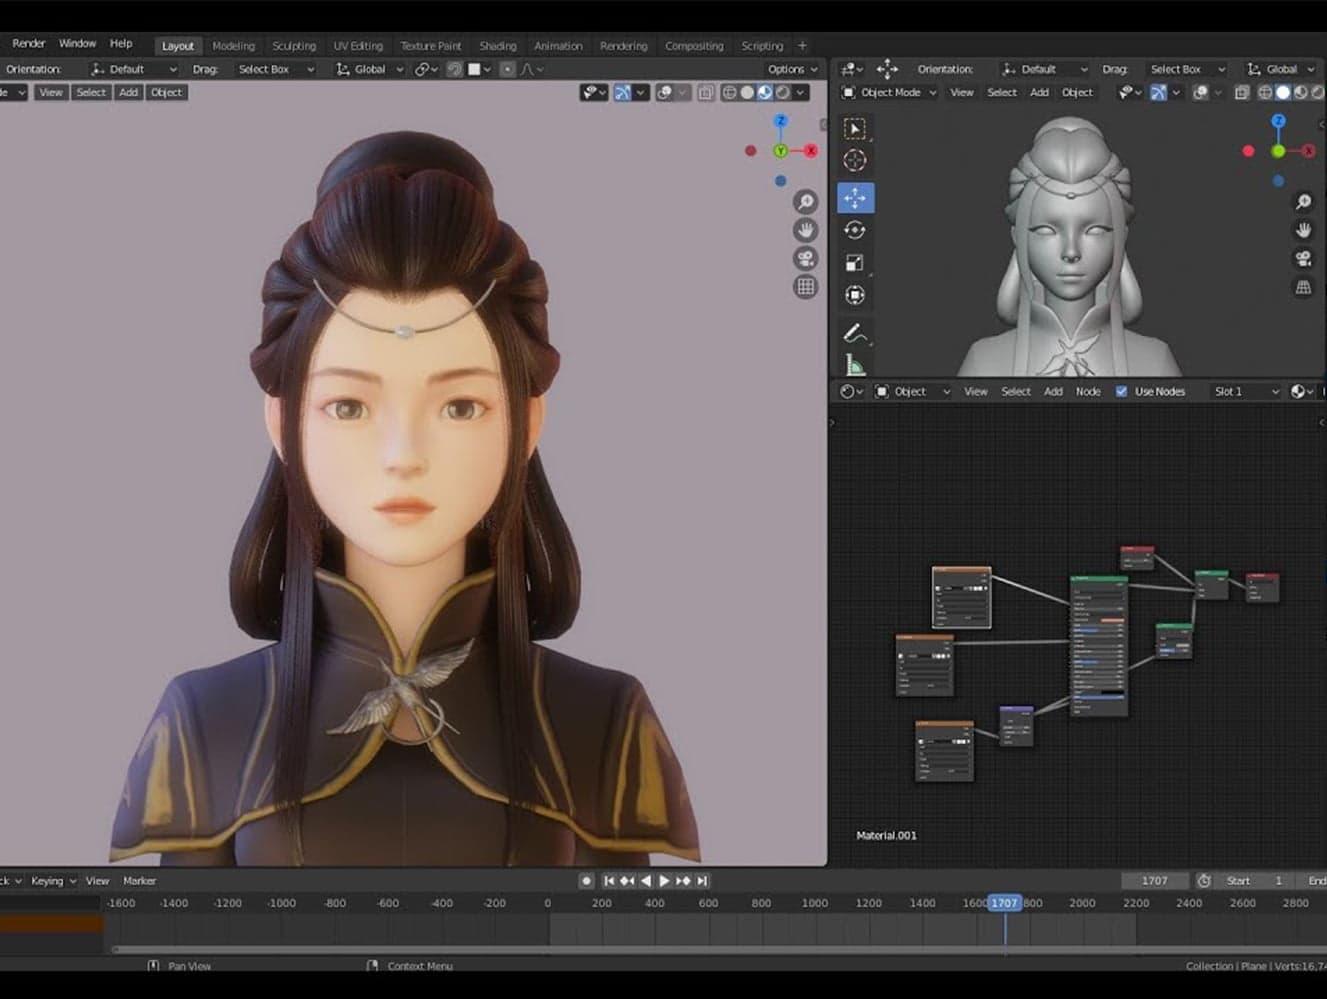This screenshot has width=1327, height=999.
Task: Toggle snapping in the viewport header
Action: click(455, 68)
